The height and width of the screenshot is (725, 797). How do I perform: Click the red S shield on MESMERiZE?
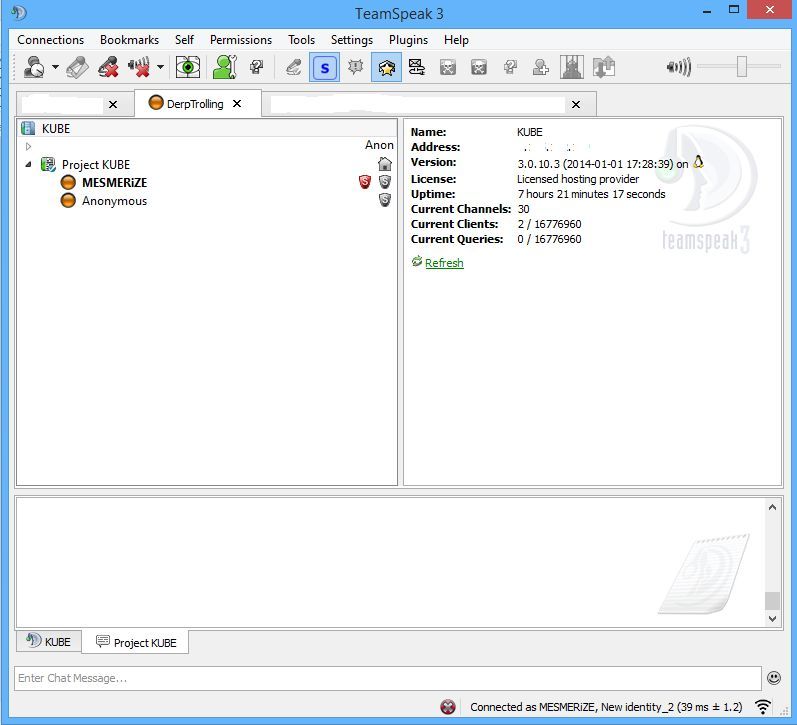tap(364, 182)
